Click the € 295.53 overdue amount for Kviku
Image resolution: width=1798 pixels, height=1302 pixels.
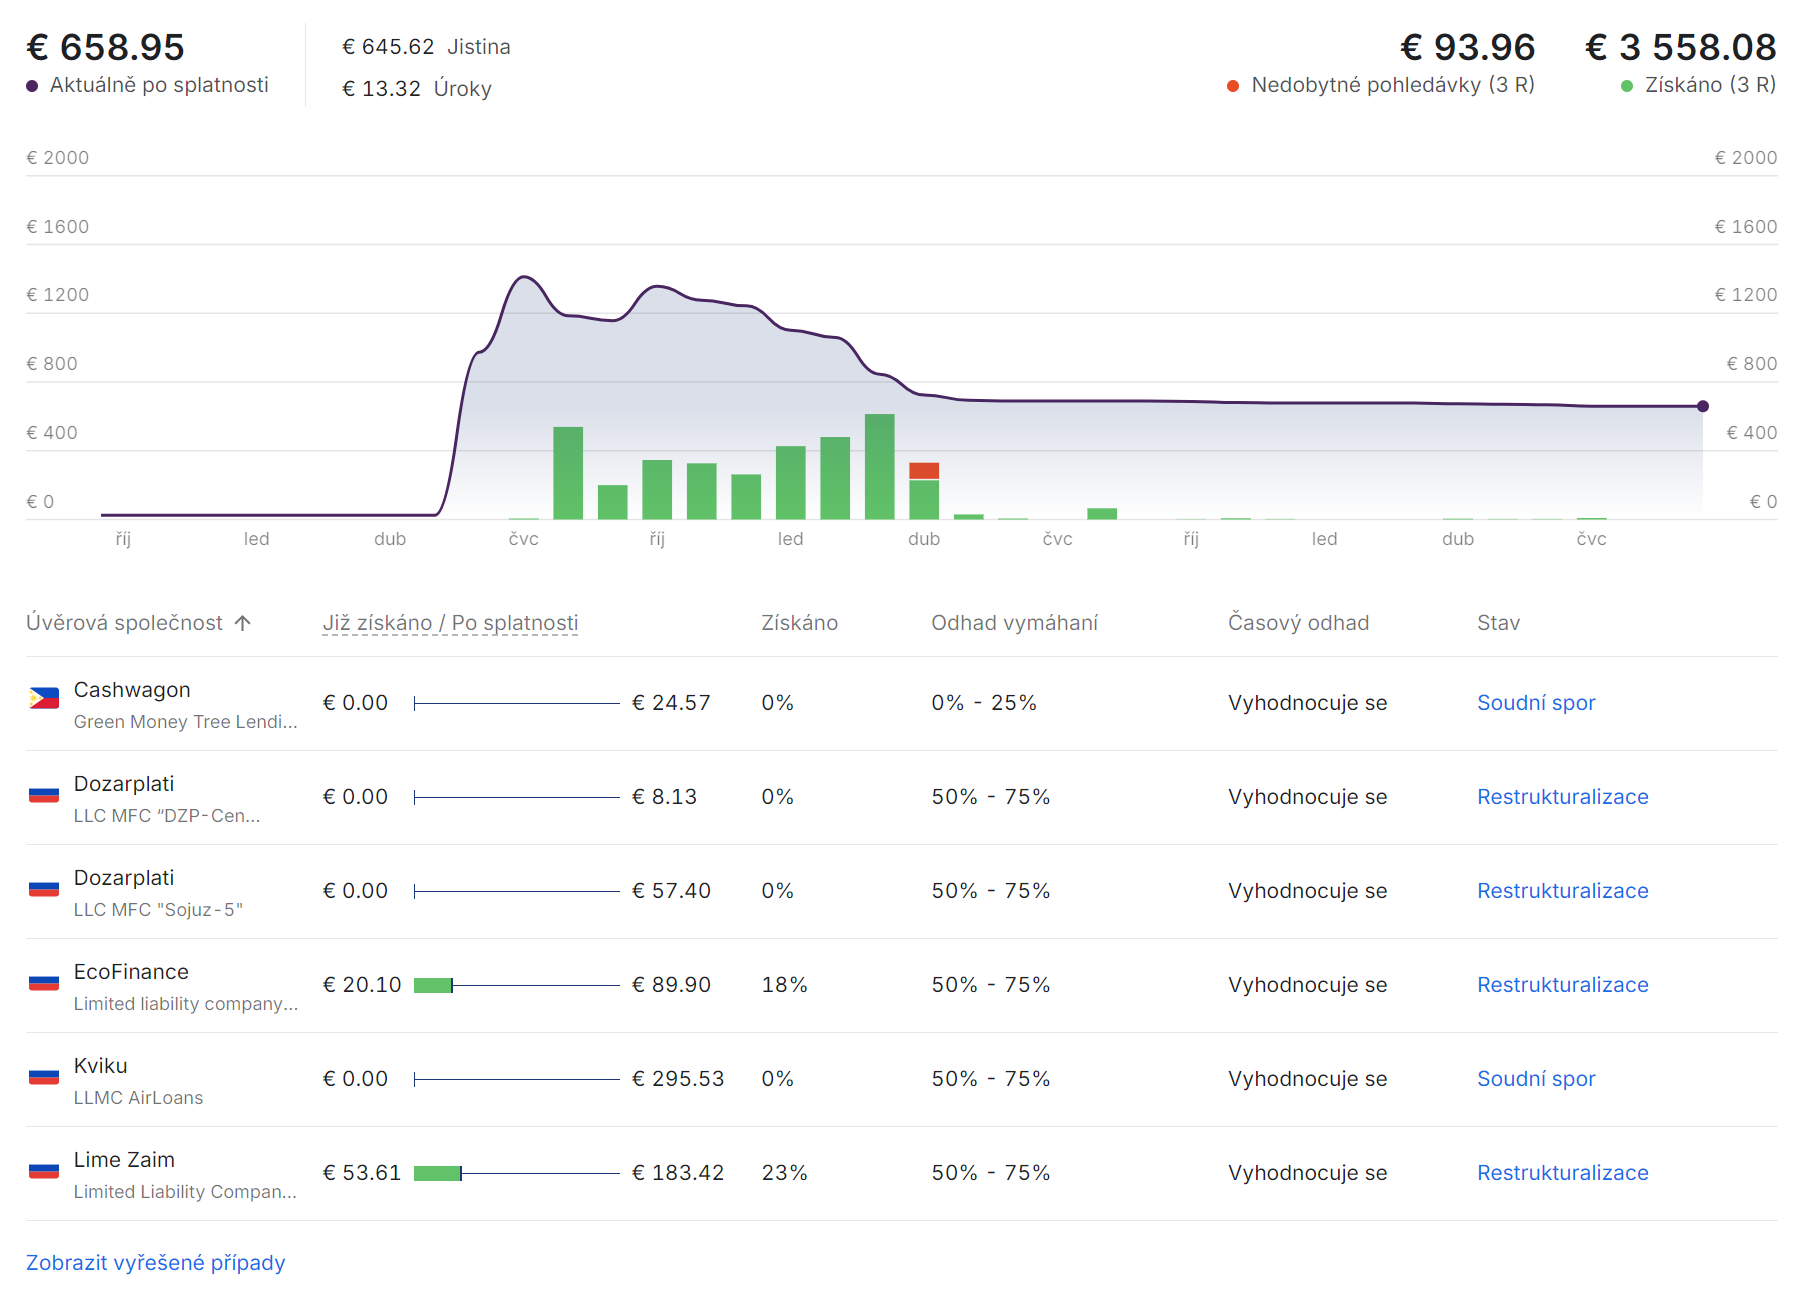[x=678, y=1079]
